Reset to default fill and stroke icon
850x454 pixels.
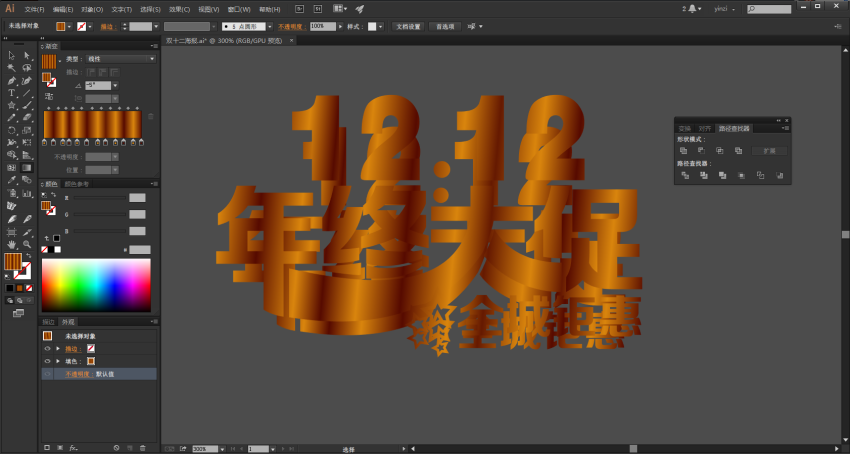pos(7,277)
